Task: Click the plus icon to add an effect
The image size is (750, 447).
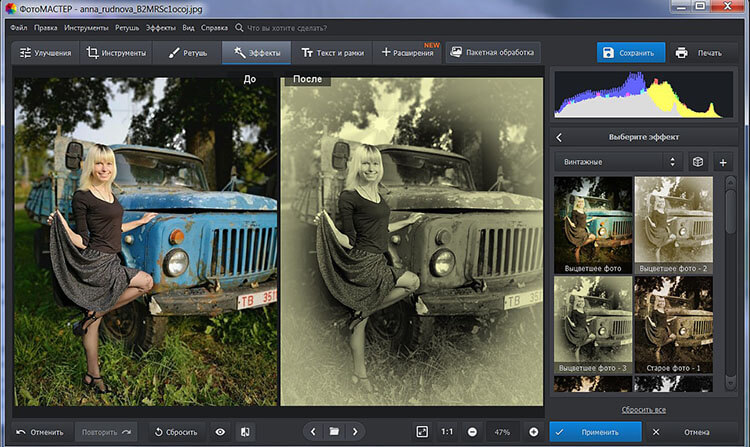Action: point(722,161)
